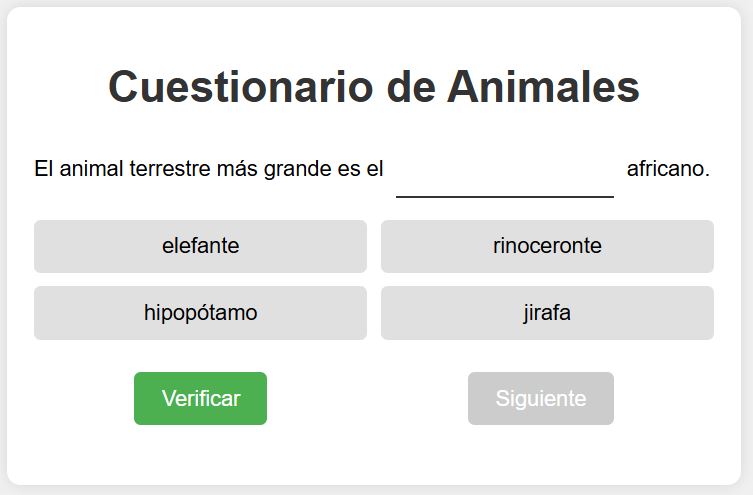Viewport: 753px width, 495px height.
Task: Click the word Animales in the title
Action: pyautogui.click(x=543, y=87)
